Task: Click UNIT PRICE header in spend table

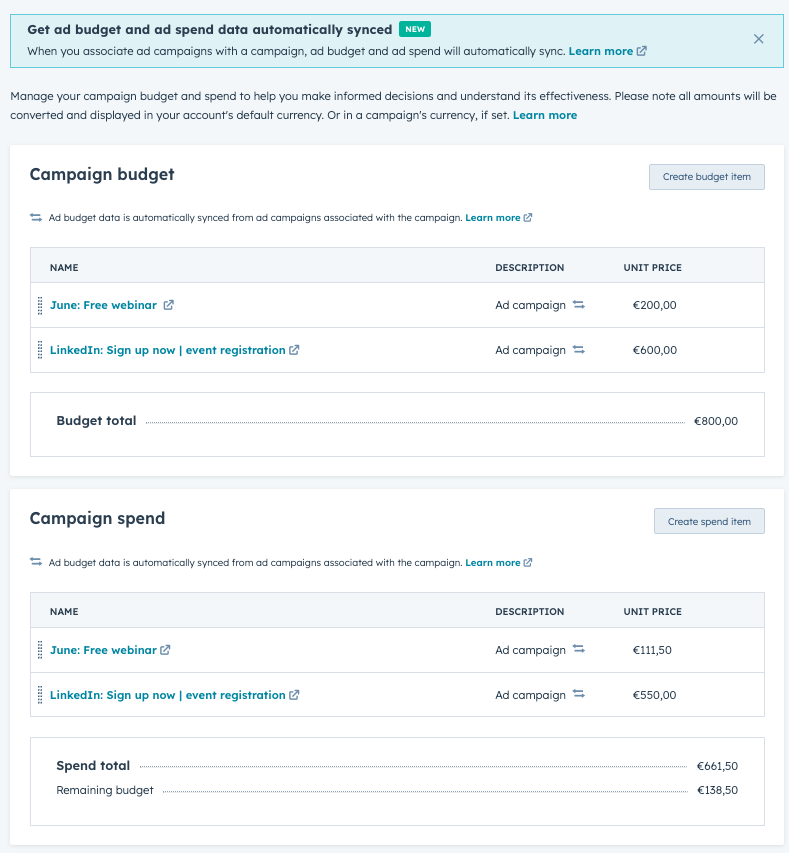Action: (652, 611)
